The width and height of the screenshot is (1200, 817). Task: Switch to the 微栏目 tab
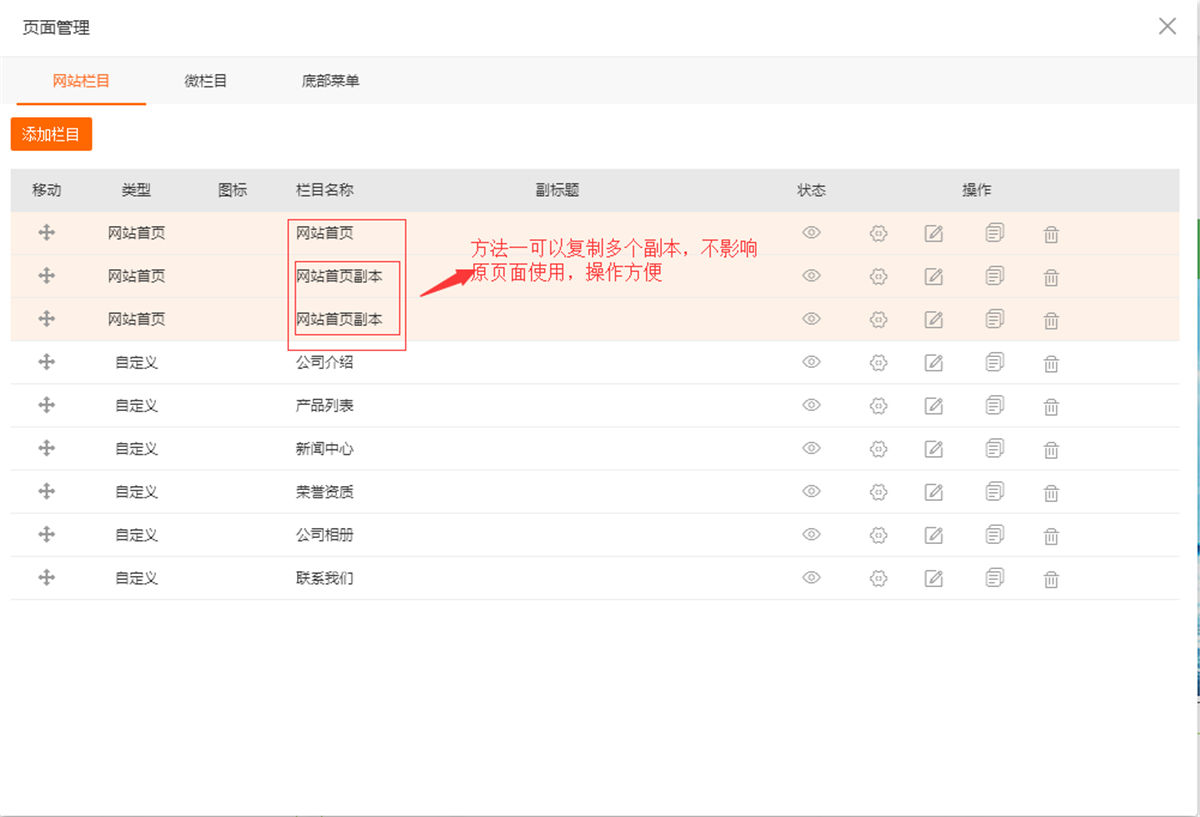(206, 81)
